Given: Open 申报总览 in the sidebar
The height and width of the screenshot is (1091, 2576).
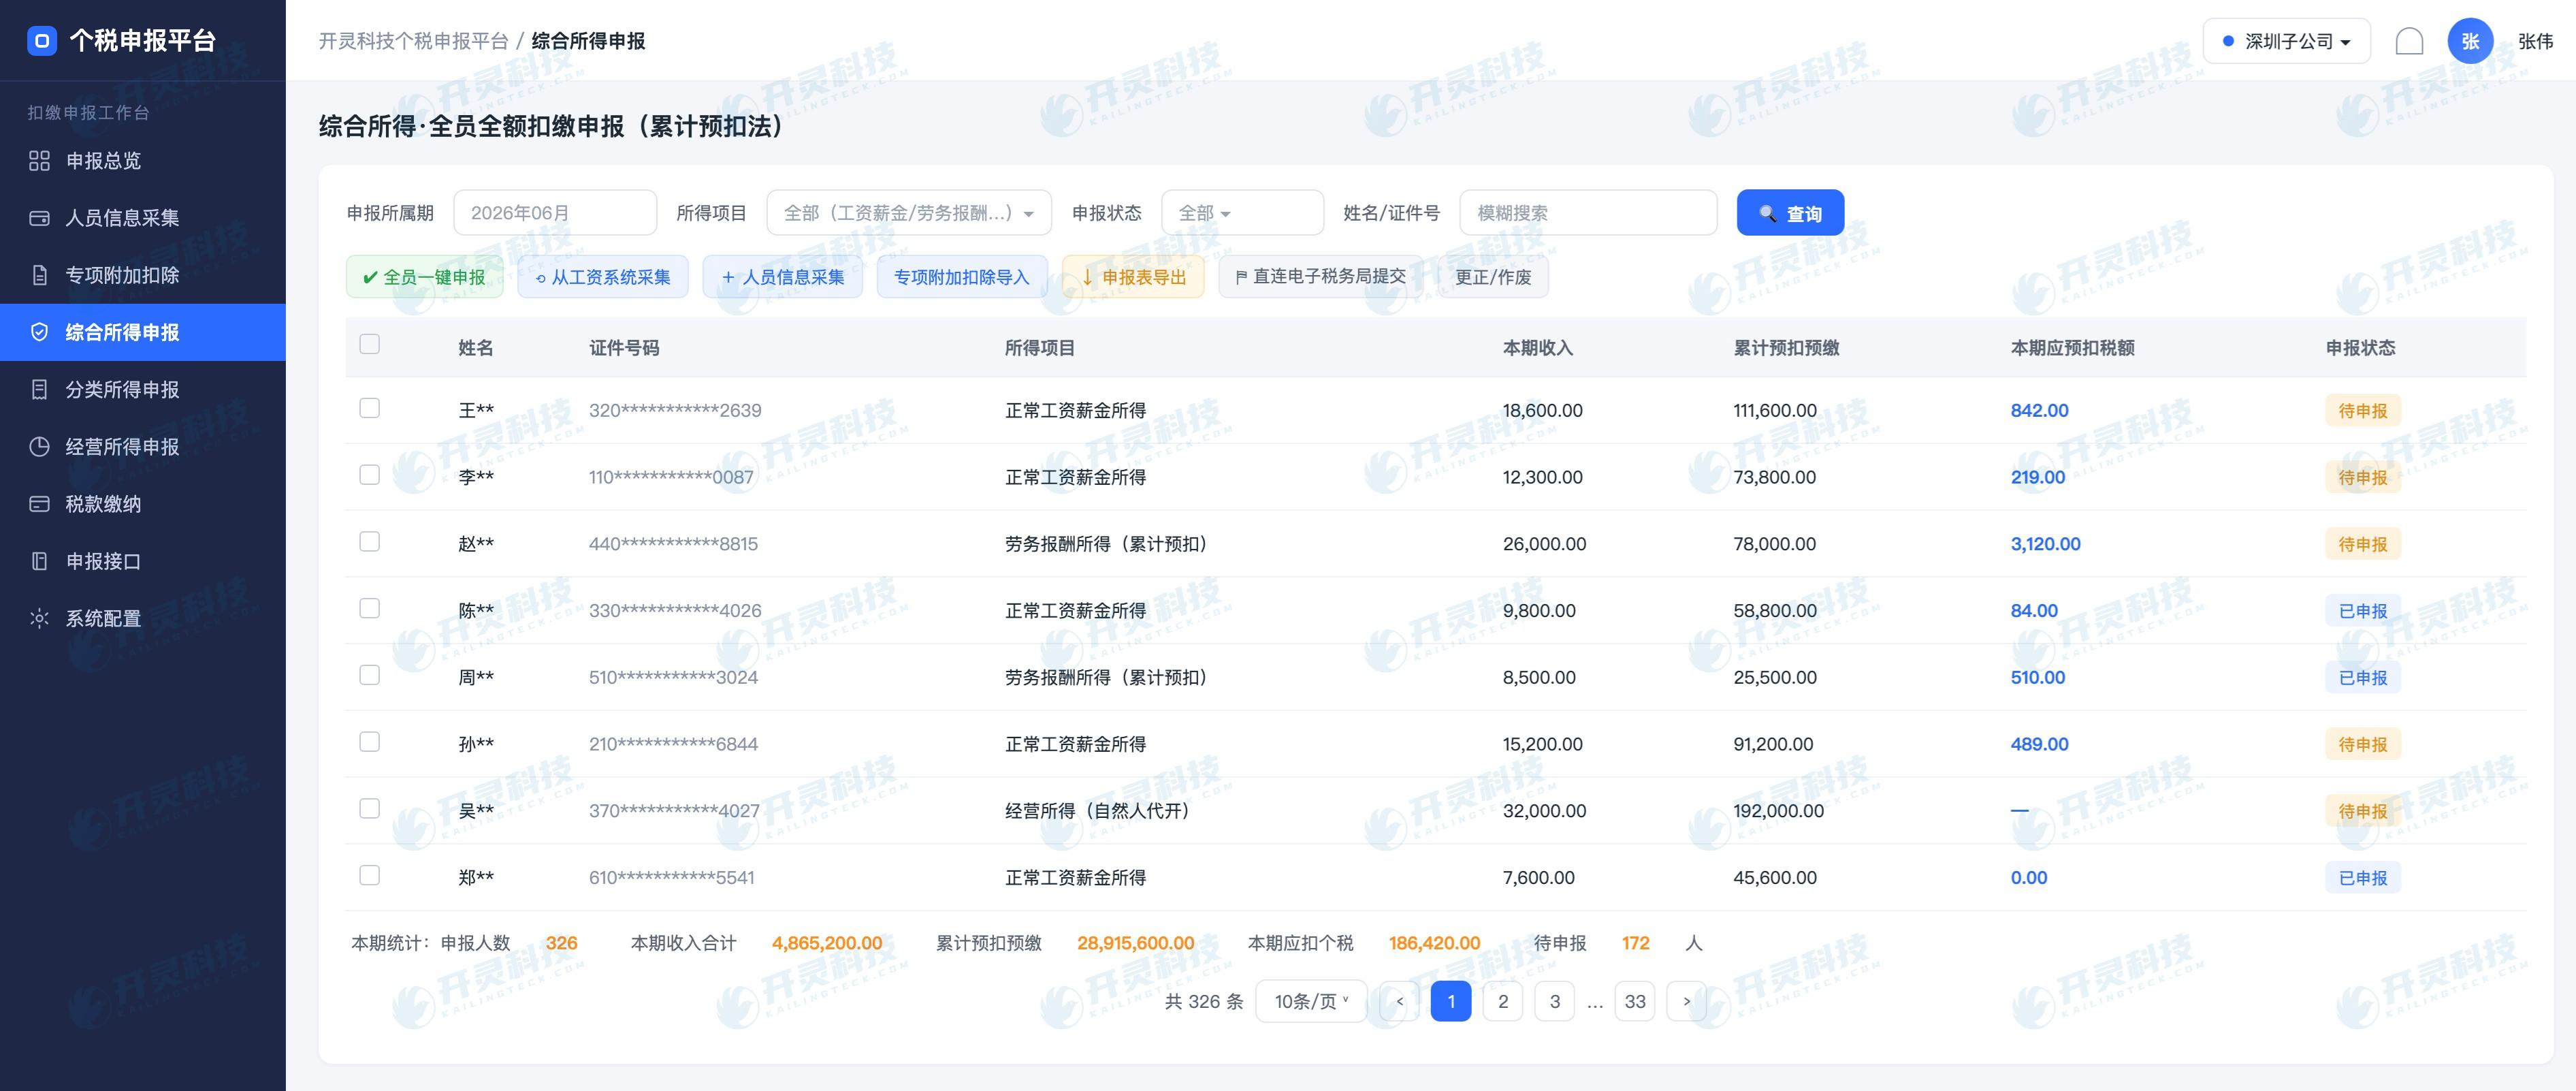Looking at the screenshot, I should (143, 161).
